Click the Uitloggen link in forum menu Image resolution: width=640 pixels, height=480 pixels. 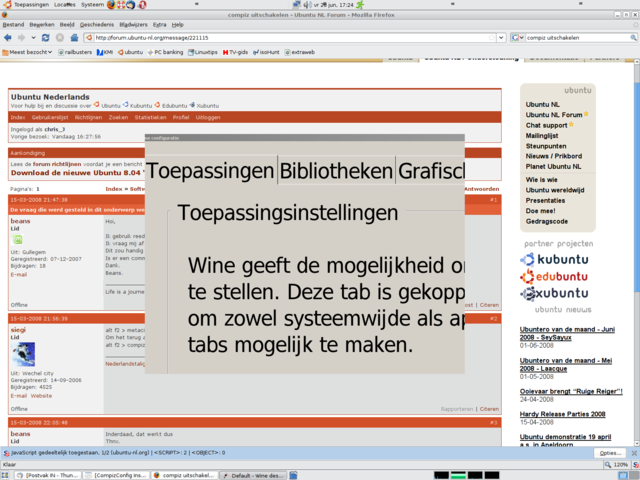[208, 117]
